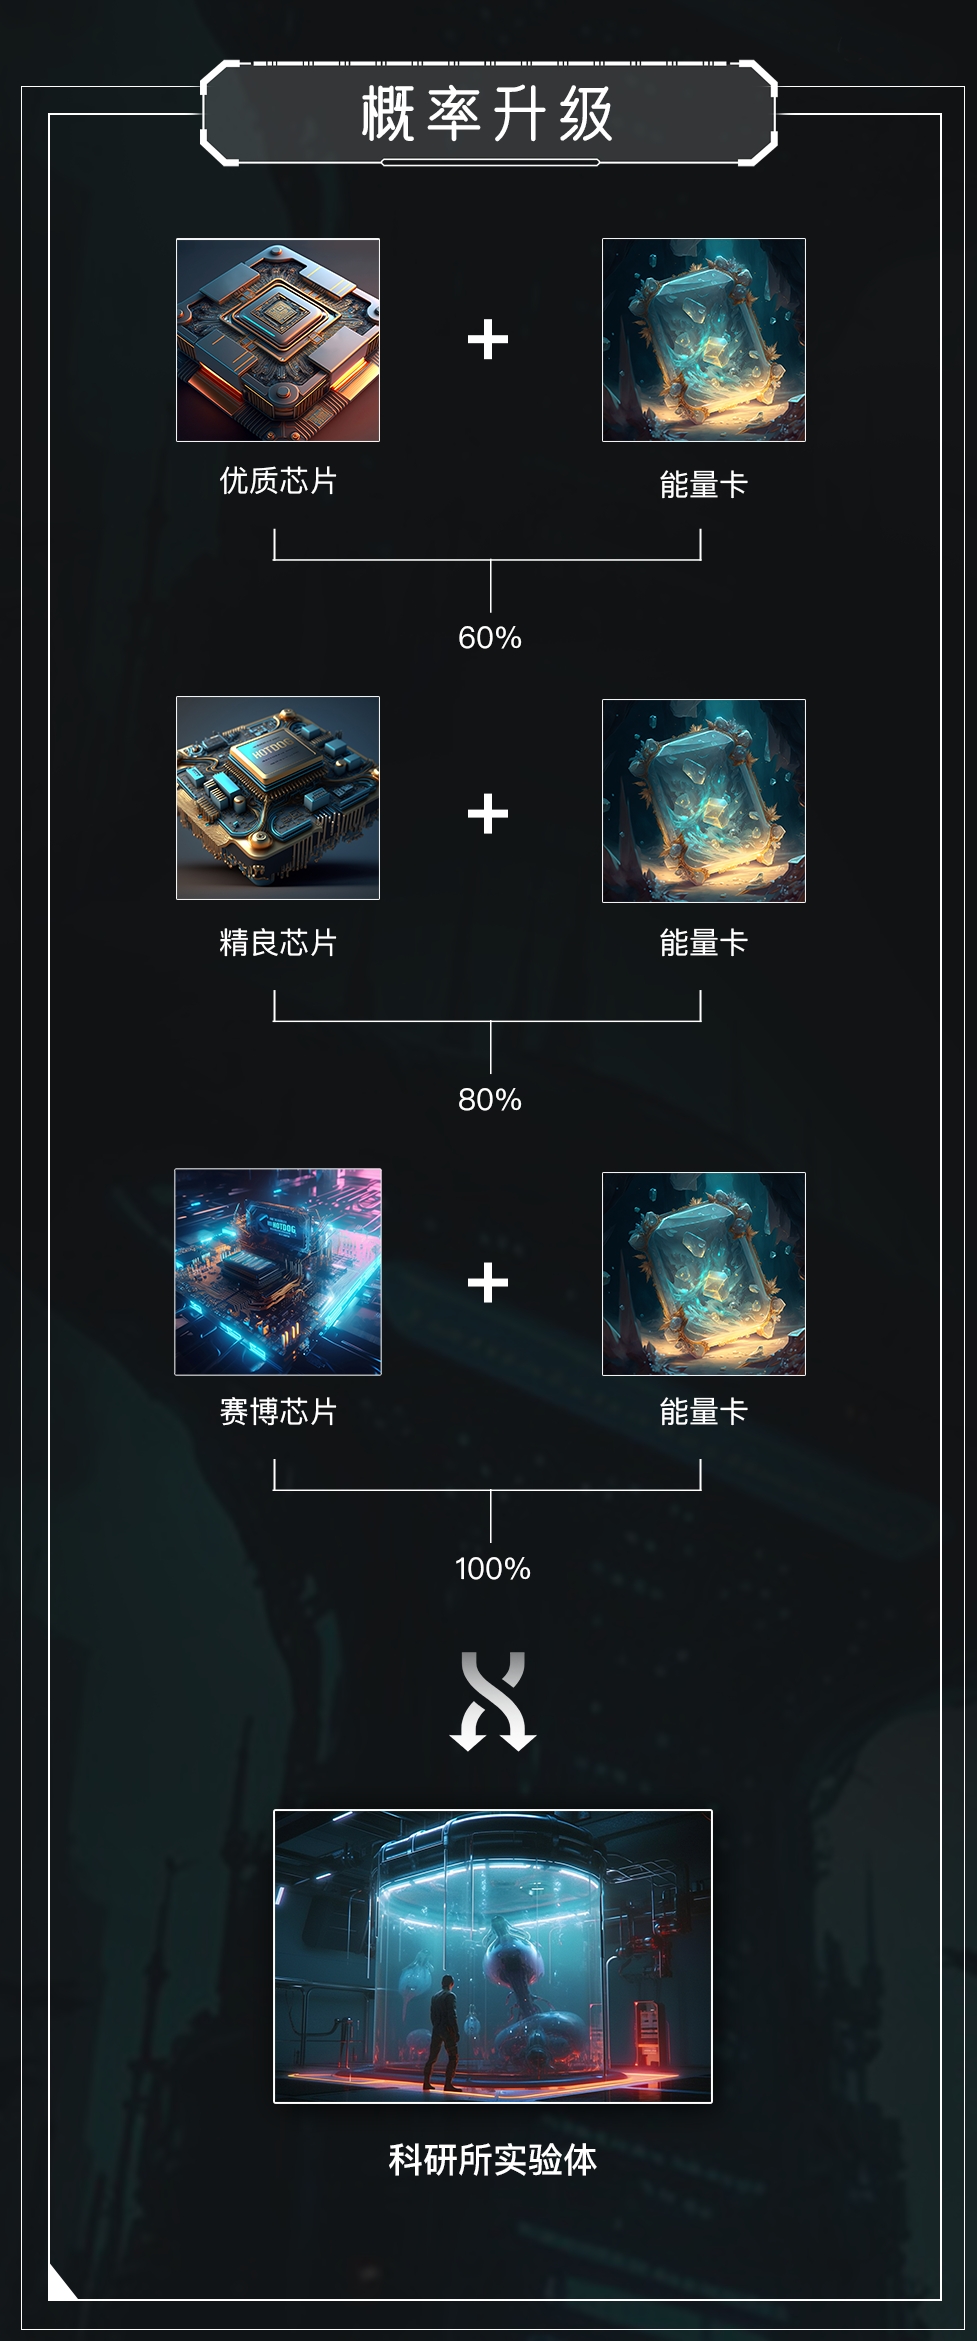
Task: Select the 精良芯片 chip image
Action: [278, 798]
